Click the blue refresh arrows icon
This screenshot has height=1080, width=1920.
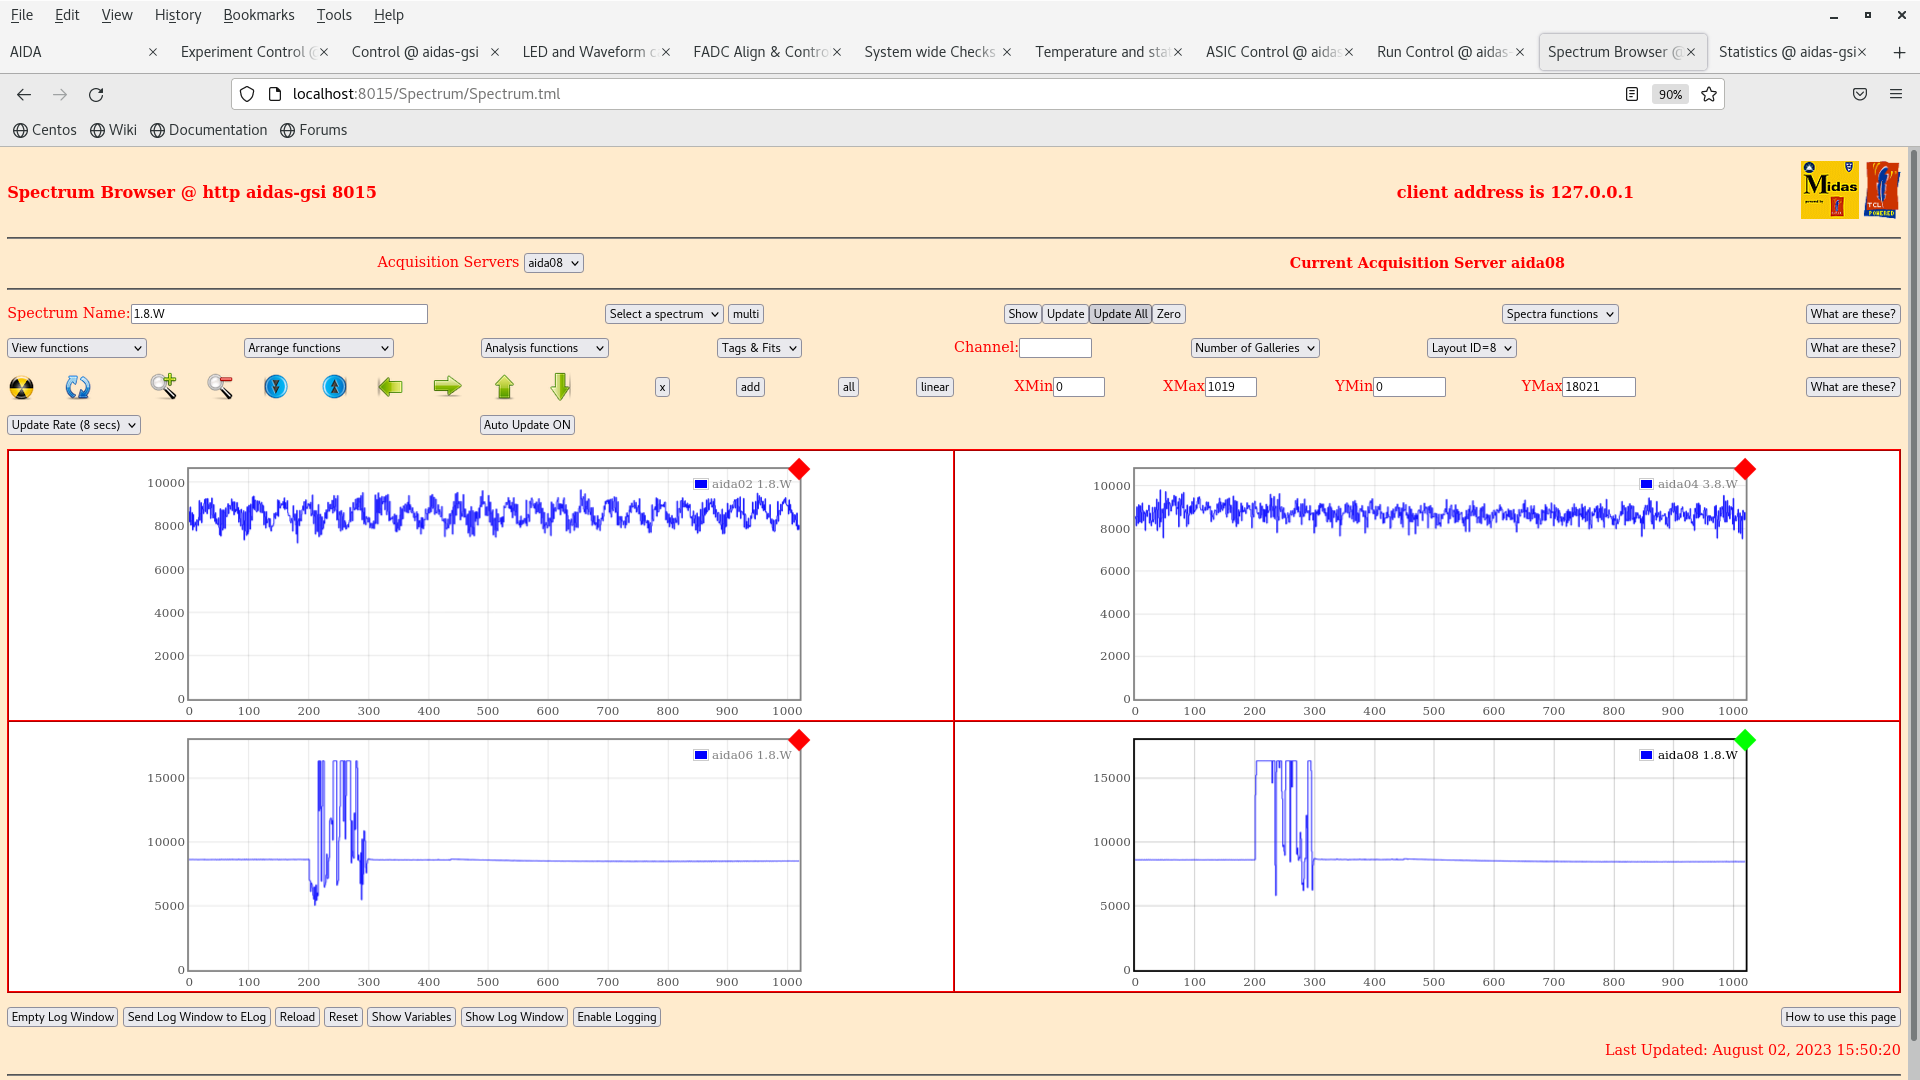[78, 387]
